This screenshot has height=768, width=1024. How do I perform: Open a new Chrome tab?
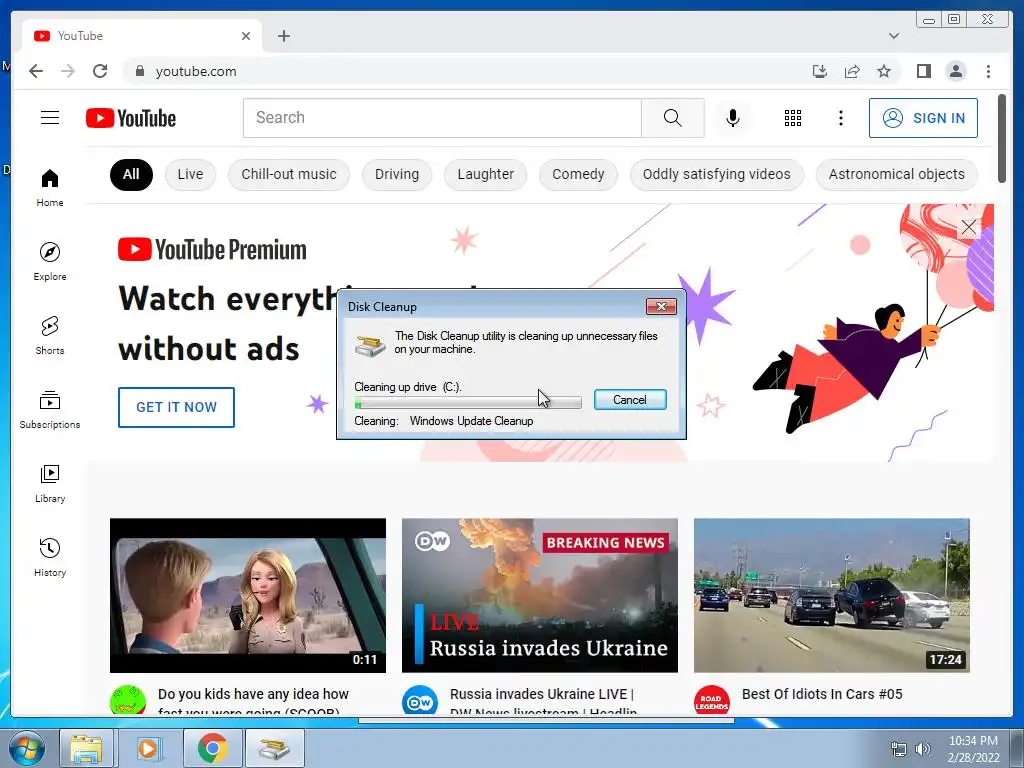(283, 36)
